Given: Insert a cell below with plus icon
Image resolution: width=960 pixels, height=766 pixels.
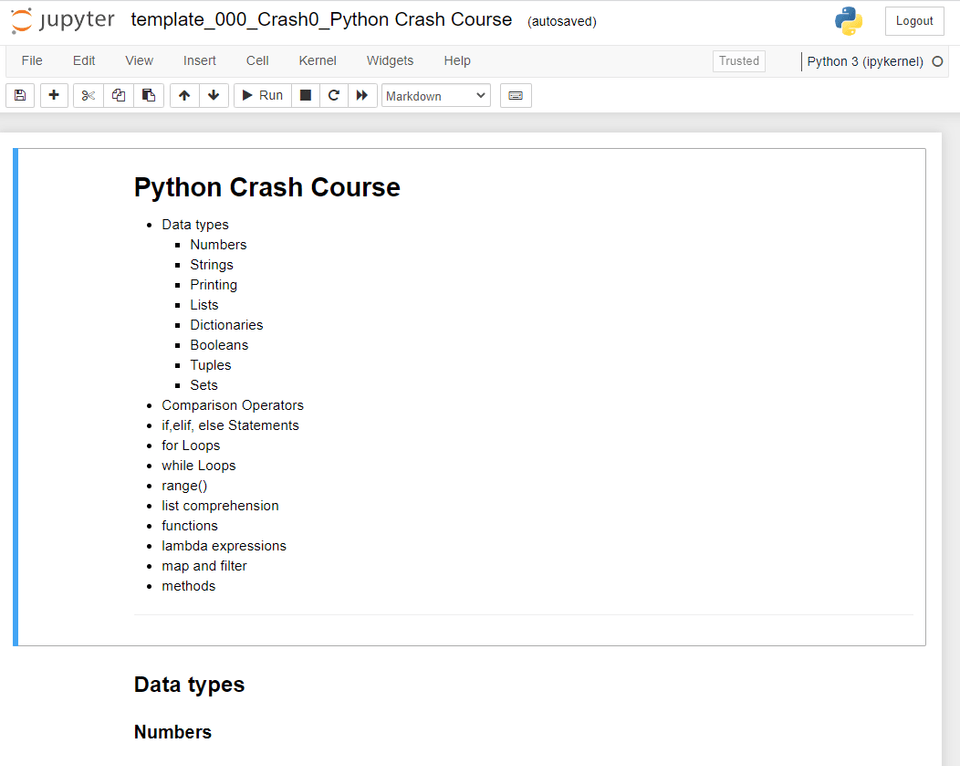Looking at the screenshot, I should (x=54, y=96).
